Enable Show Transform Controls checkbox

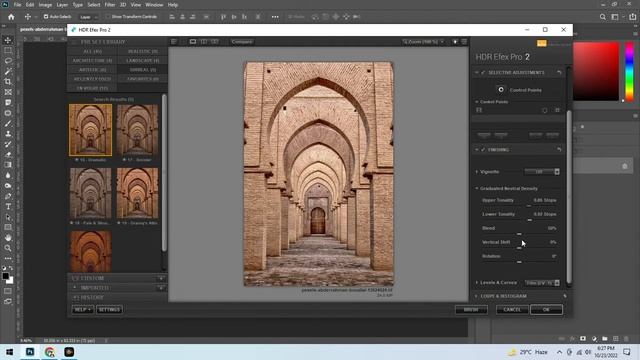(x=108, y=17)
